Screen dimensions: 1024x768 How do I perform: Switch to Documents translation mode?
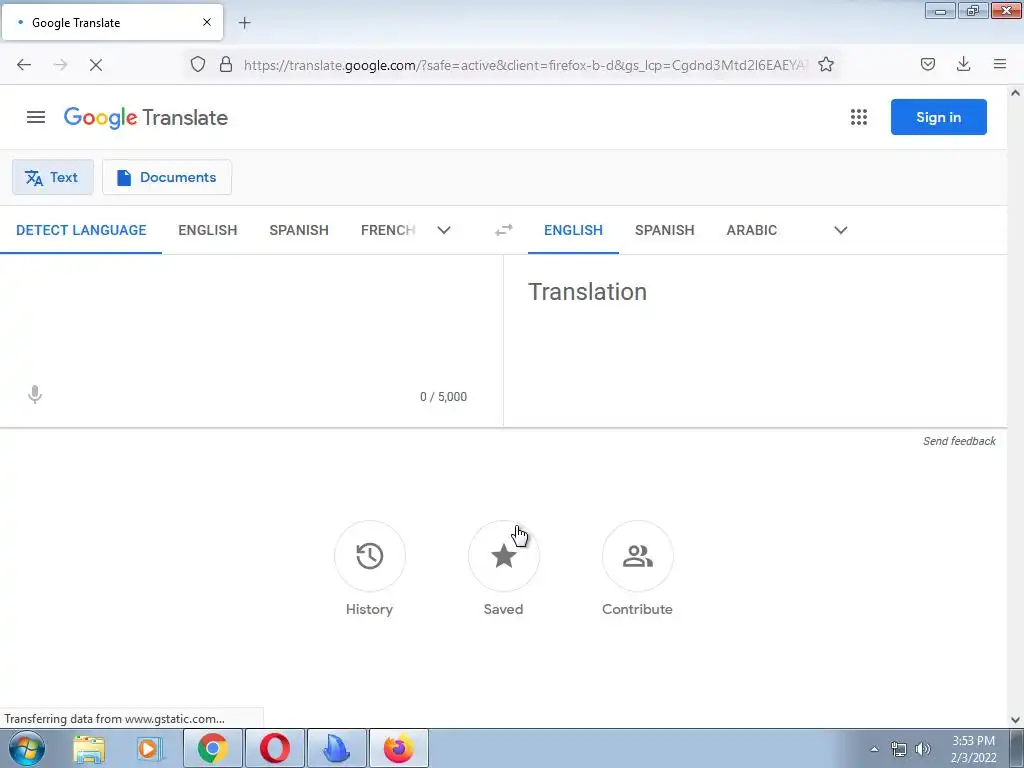[167, 177]
